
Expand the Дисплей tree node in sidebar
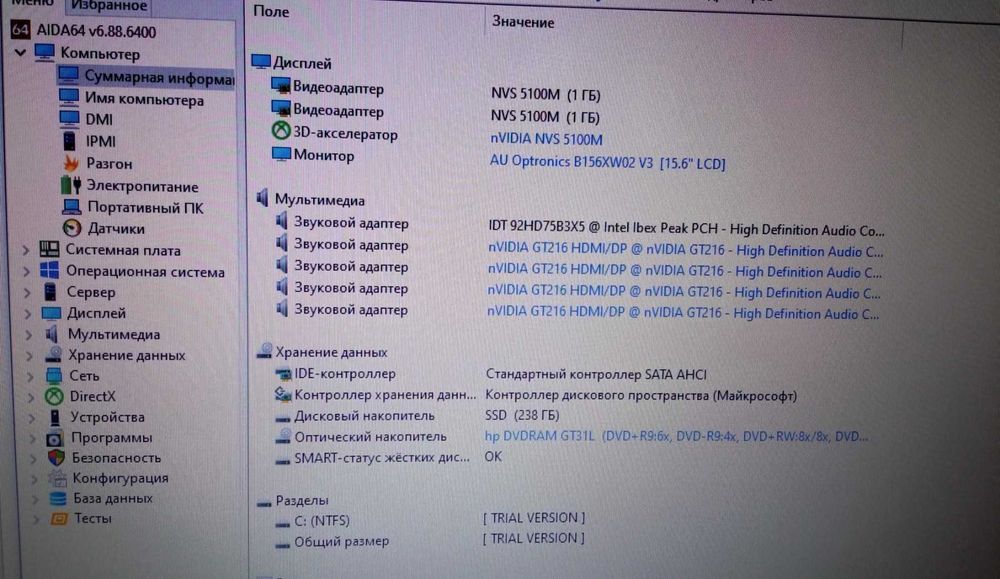[28, 314]
